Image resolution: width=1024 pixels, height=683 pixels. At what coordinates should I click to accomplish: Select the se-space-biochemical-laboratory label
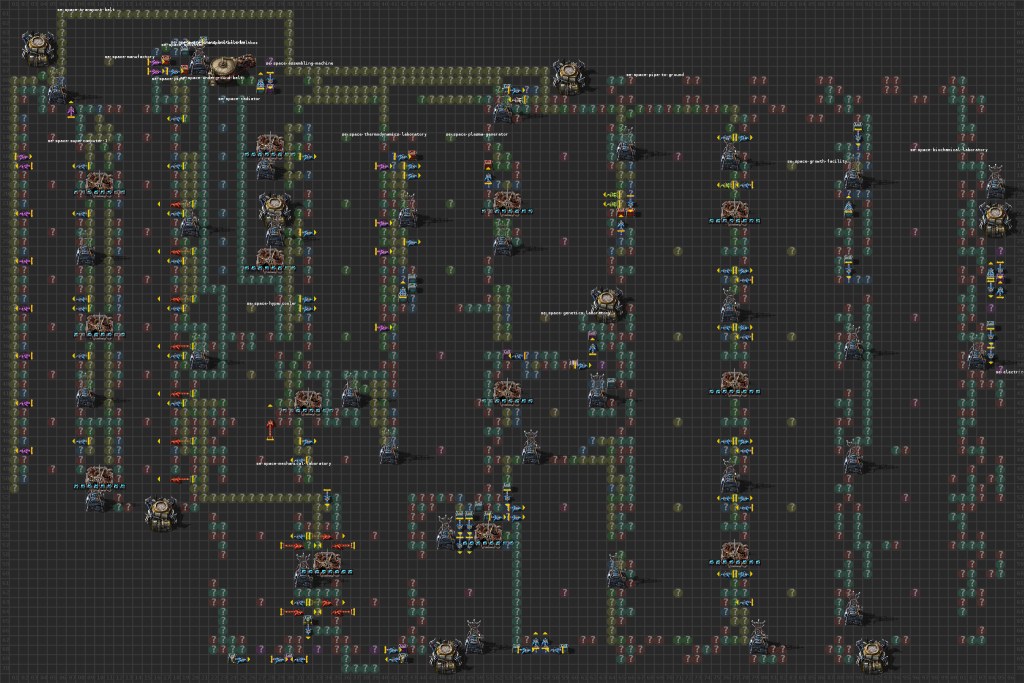(949, 150)
